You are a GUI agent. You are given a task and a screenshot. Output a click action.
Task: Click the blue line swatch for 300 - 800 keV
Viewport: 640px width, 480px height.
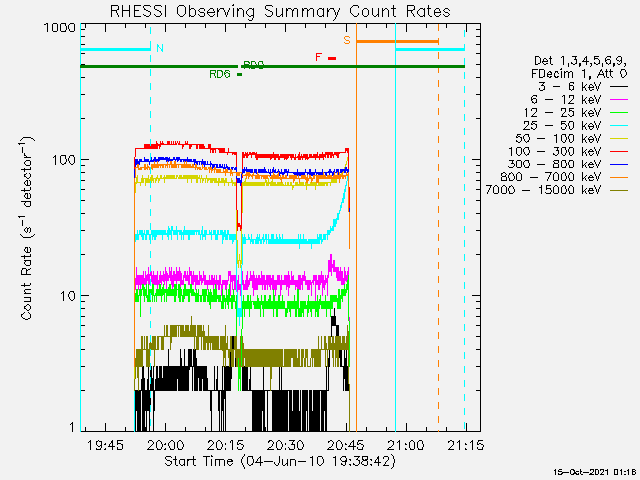pyautogui.click(x=619, y=164)
